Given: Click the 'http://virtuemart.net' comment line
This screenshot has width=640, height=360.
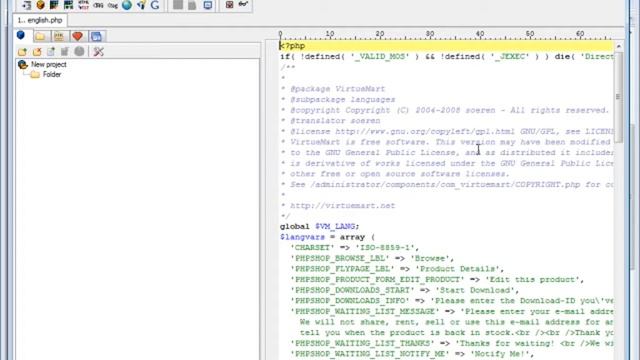Looking at the screenshot, I should tap(338, 206).
